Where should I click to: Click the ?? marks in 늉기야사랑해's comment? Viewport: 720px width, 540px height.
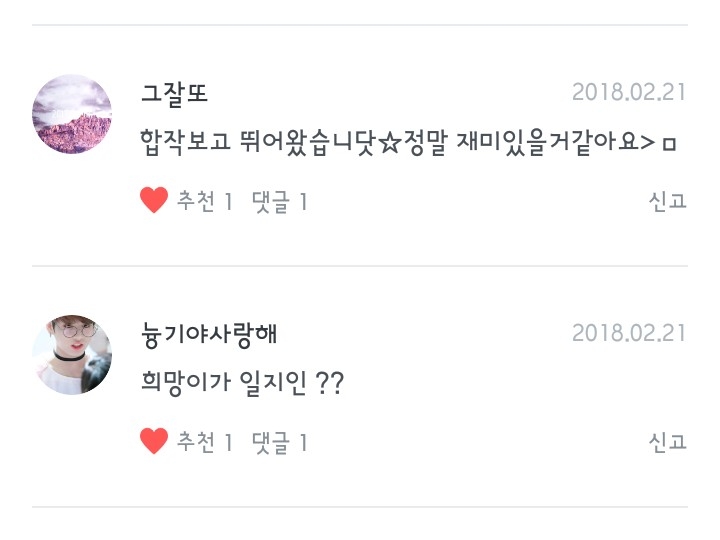(x=329, y=383)
